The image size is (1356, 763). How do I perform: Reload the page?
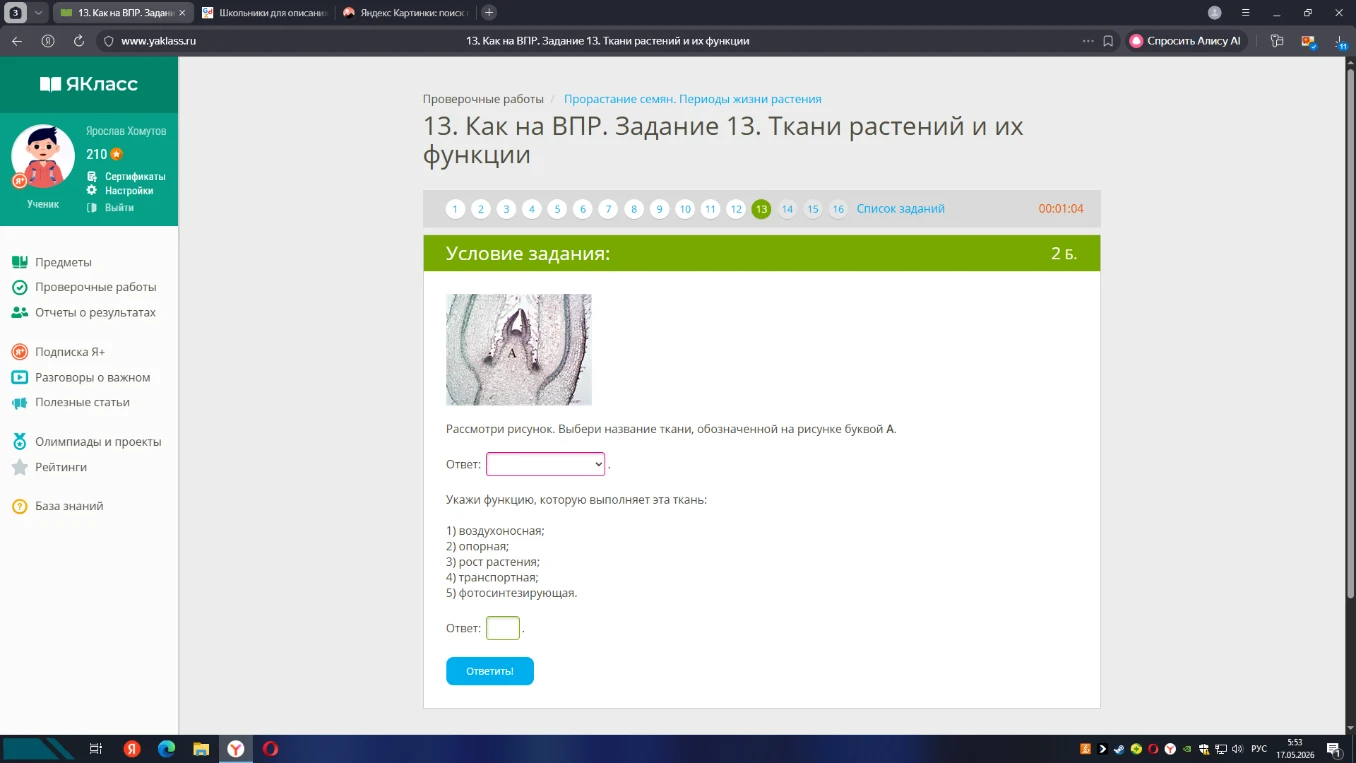tap(79, 41)
